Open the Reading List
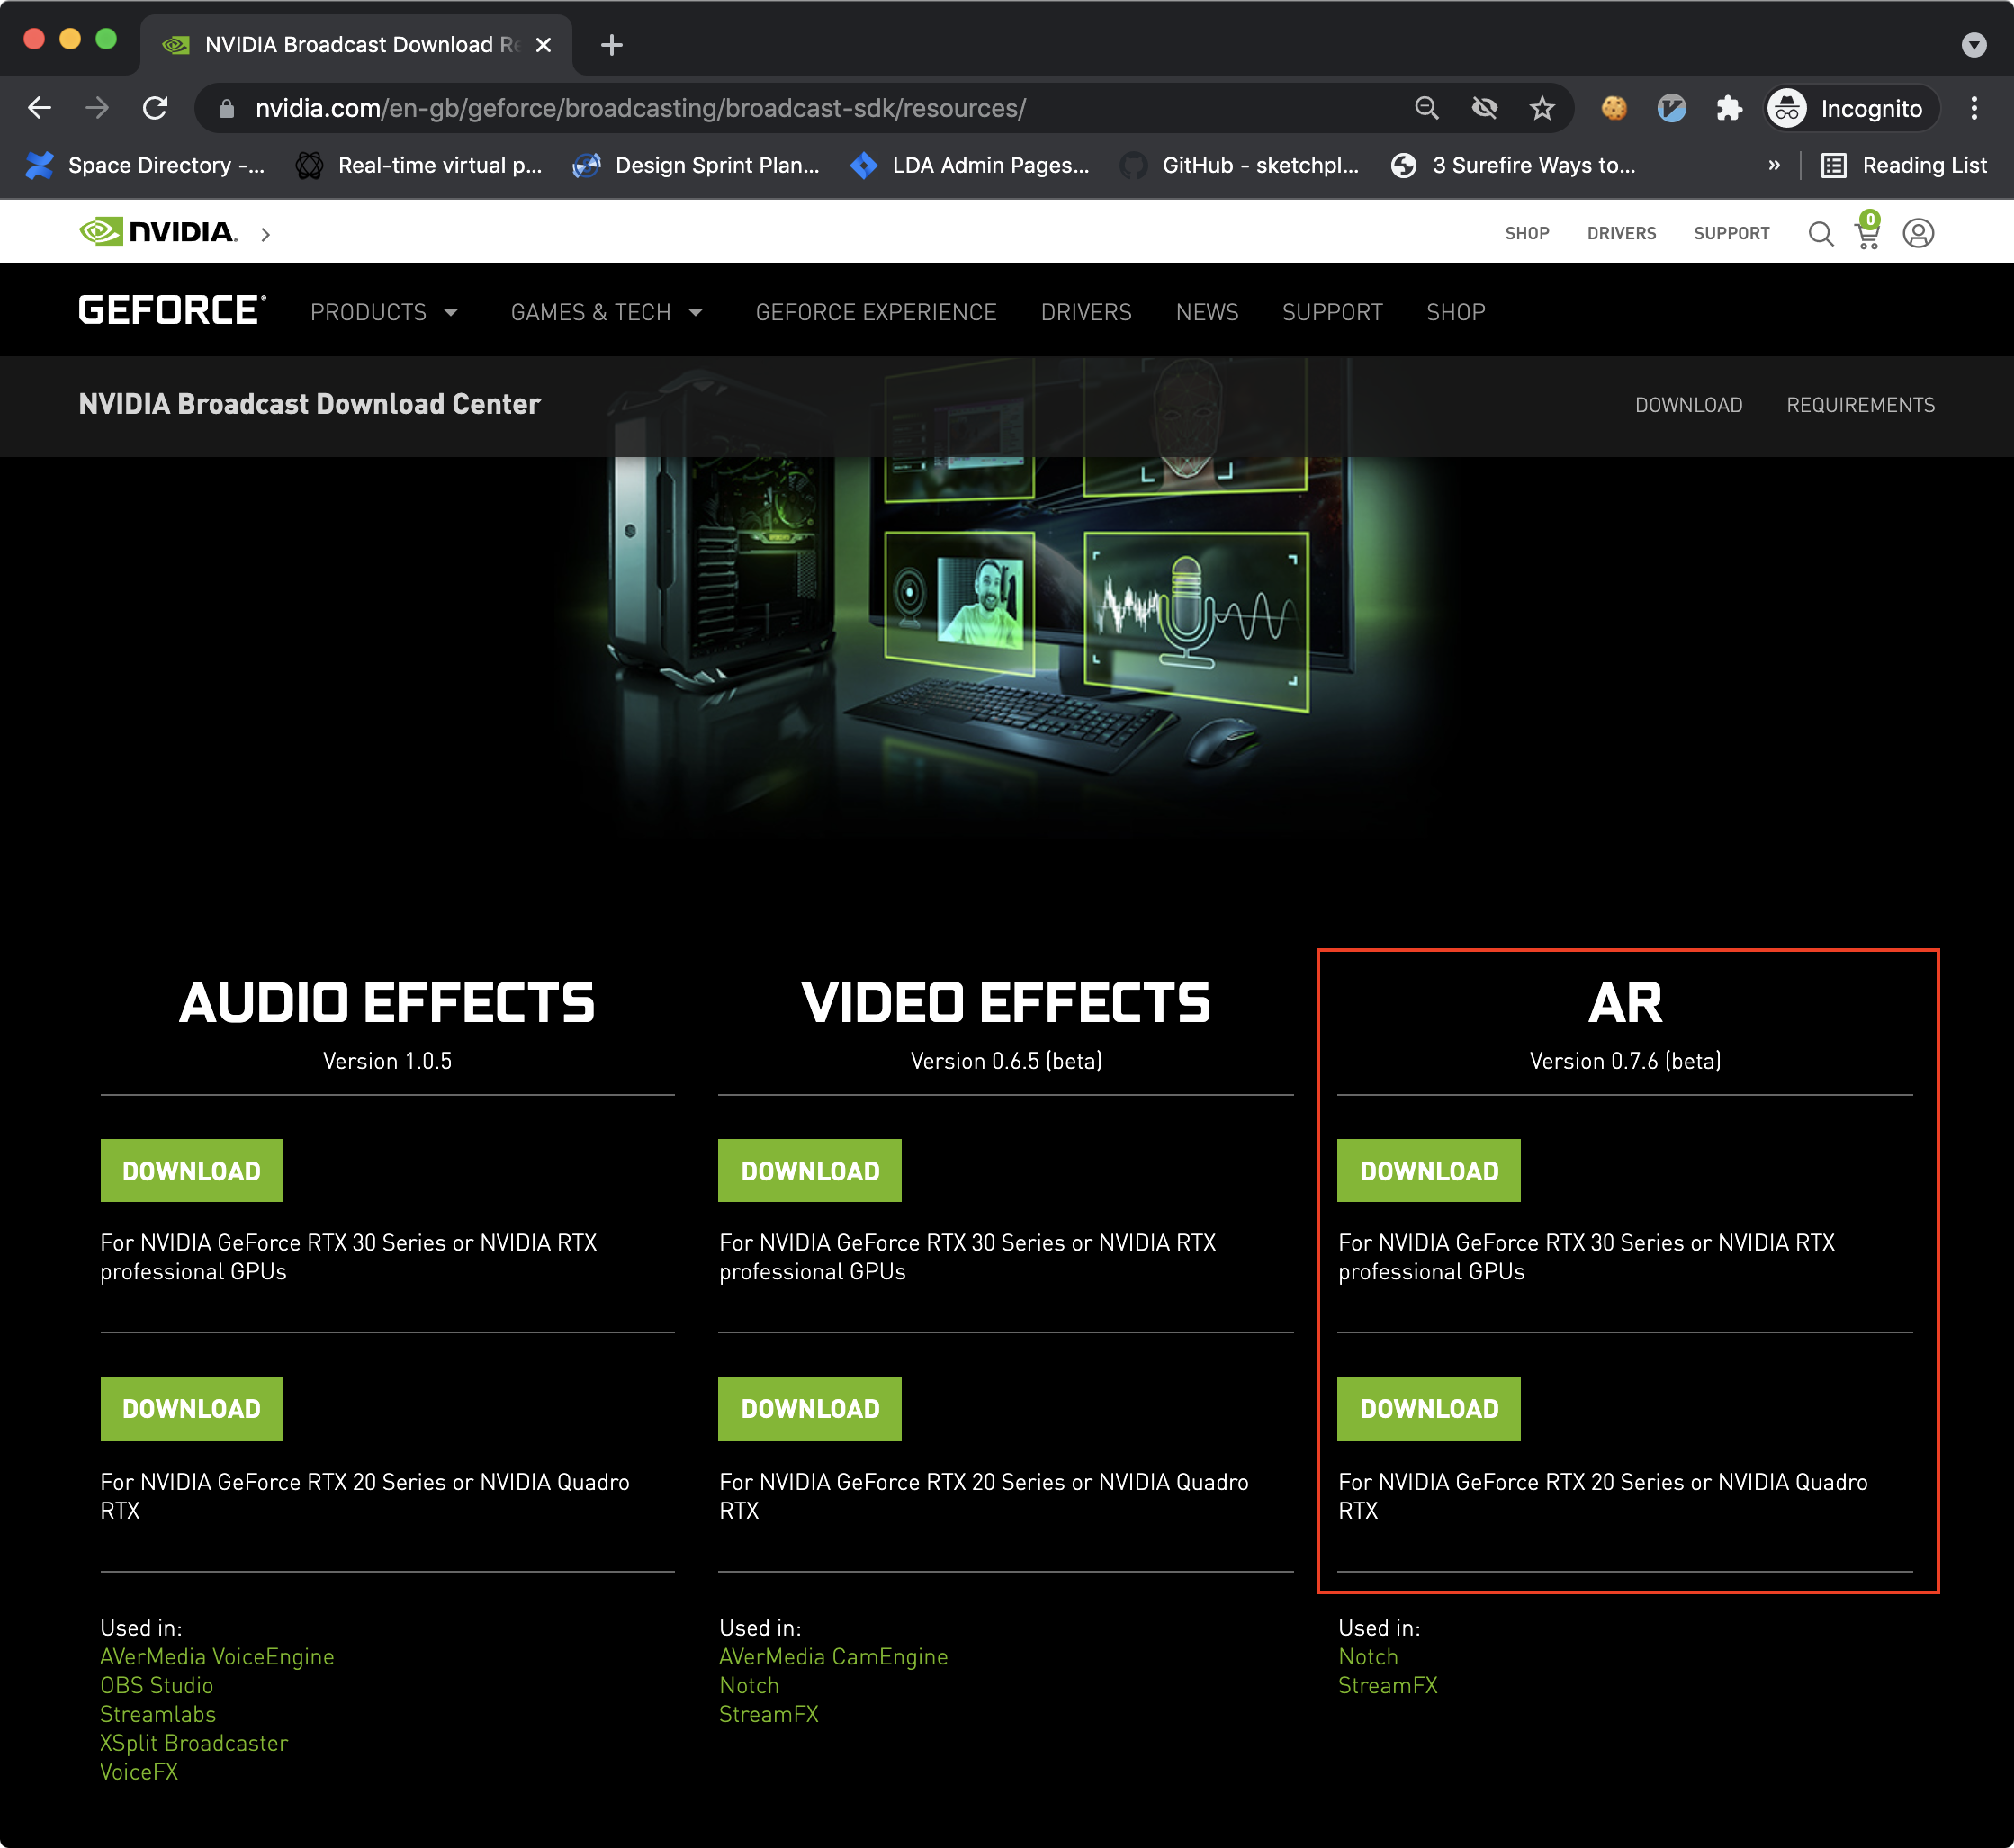 (x=1904, y=165)
